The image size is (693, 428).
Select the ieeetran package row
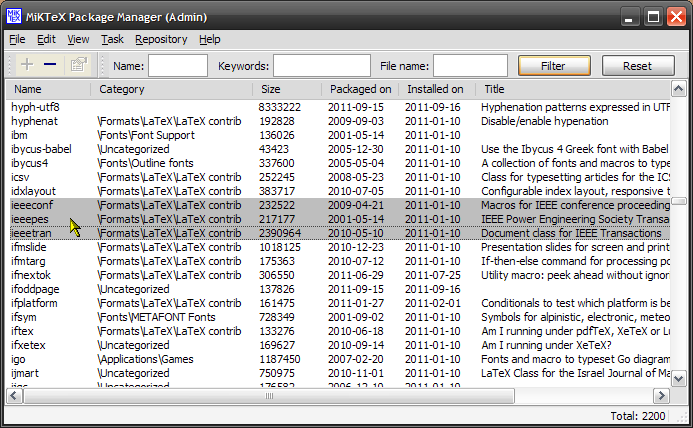coord(339,233)
